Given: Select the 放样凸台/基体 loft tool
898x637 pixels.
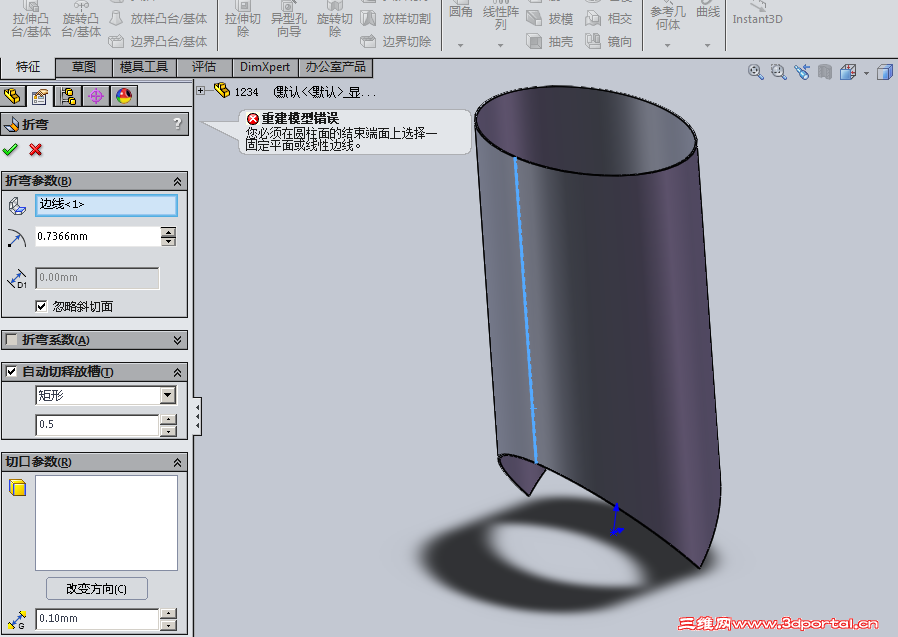Looking at the screenshot, I should tap(158, 18).
